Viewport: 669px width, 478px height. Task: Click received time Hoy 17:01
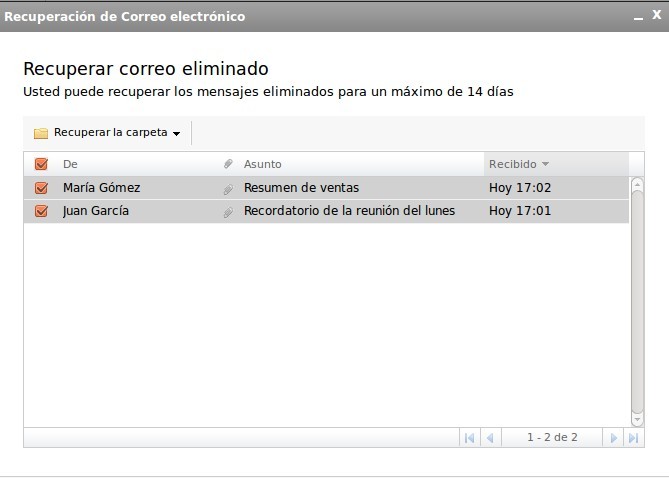520,211
